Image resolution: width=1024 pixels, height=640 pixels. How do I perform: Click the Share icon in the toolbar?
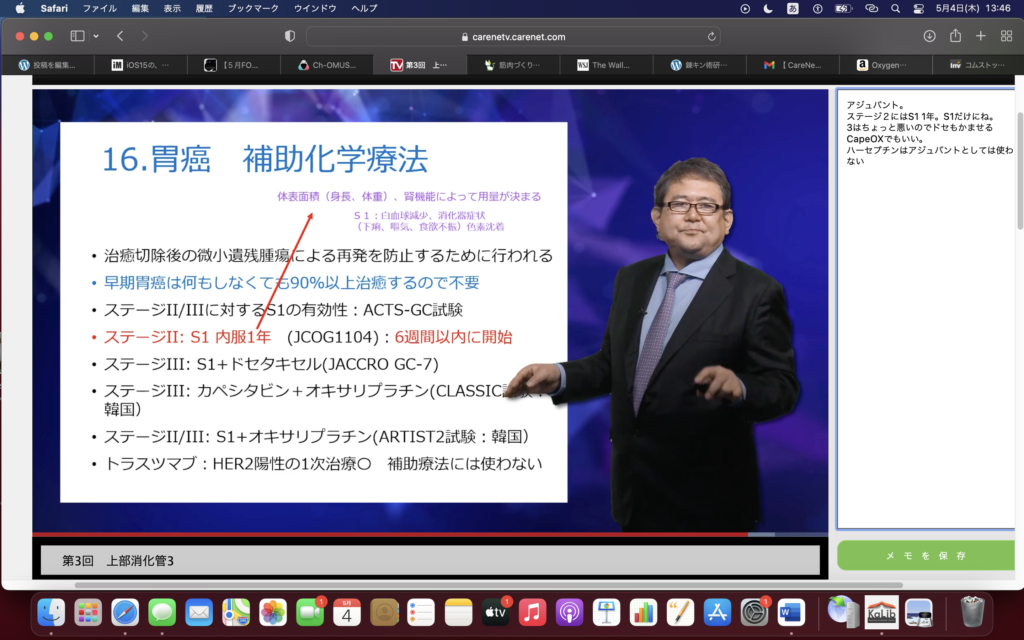(955, 36)
